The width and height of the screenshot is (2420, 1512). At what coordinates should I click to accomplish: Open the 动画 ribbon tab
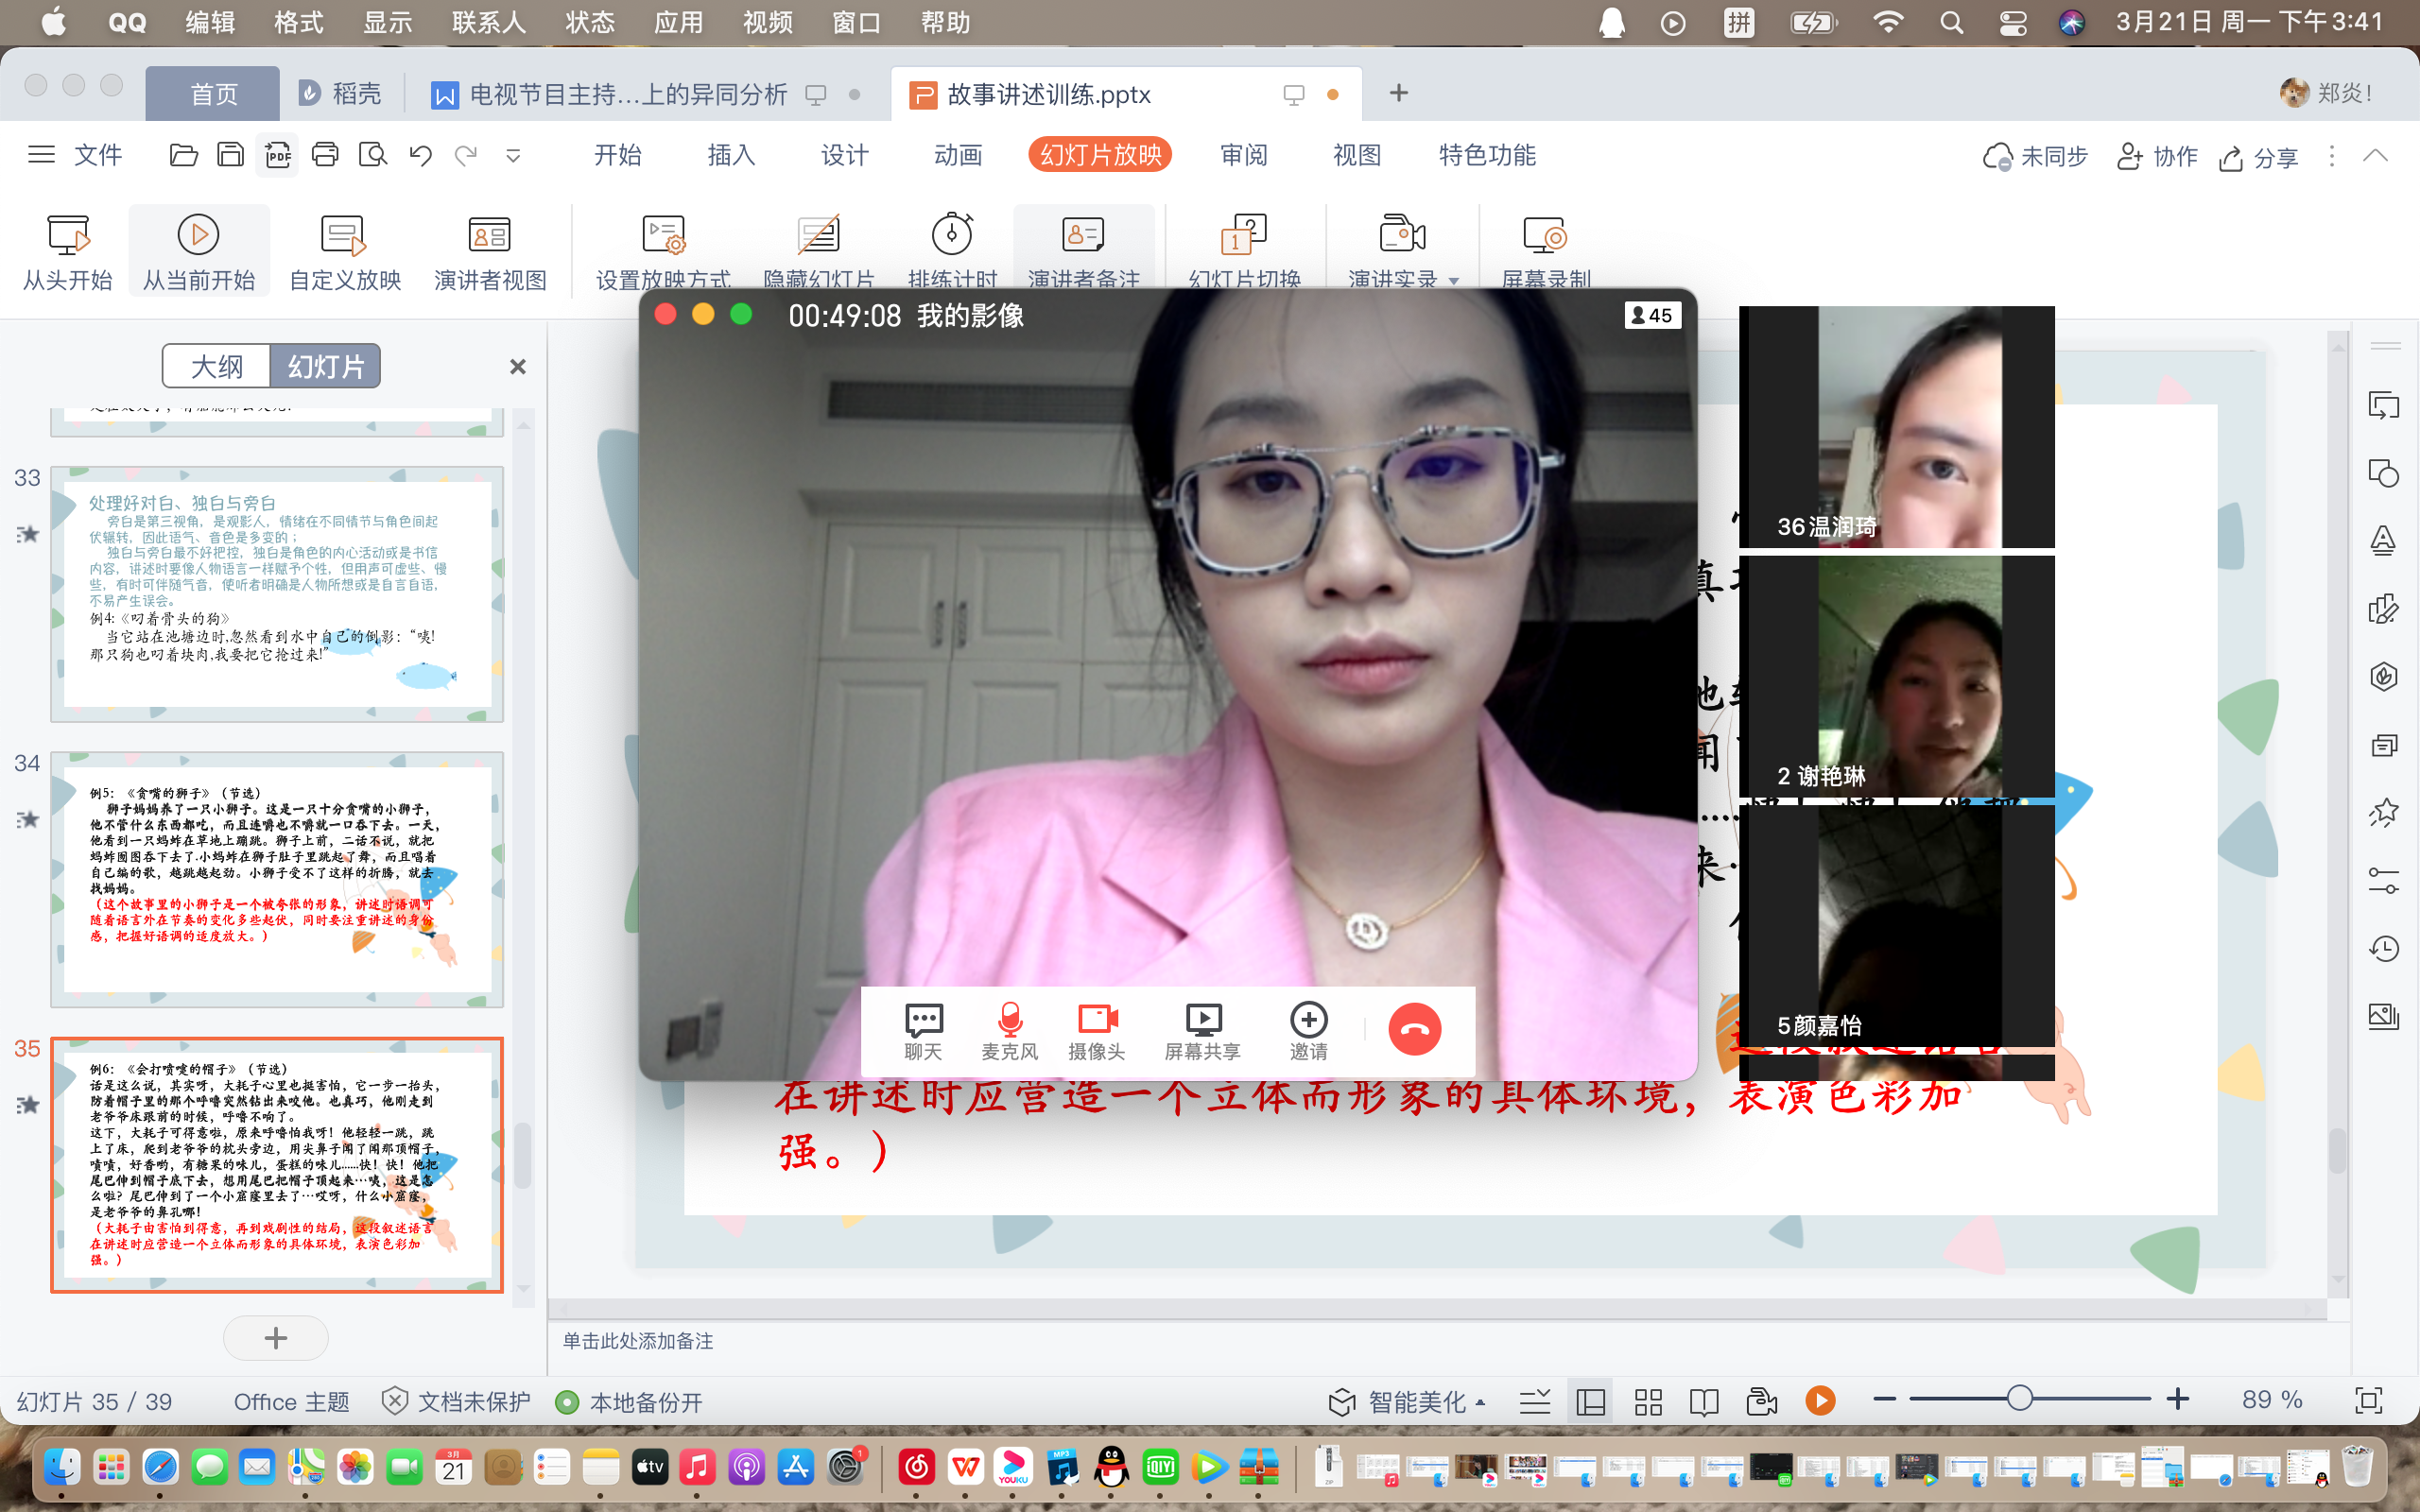click(957, 155)
